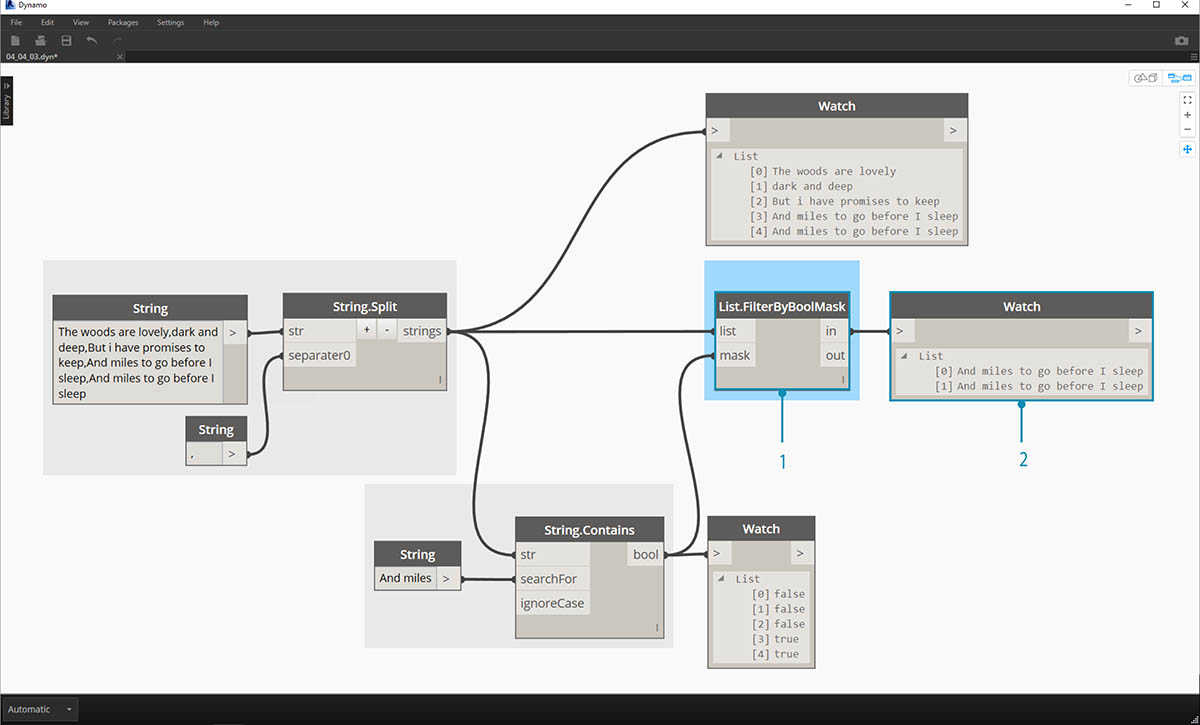
Task: Collapse the List in top Watch node
Action: tap(722, 156)
